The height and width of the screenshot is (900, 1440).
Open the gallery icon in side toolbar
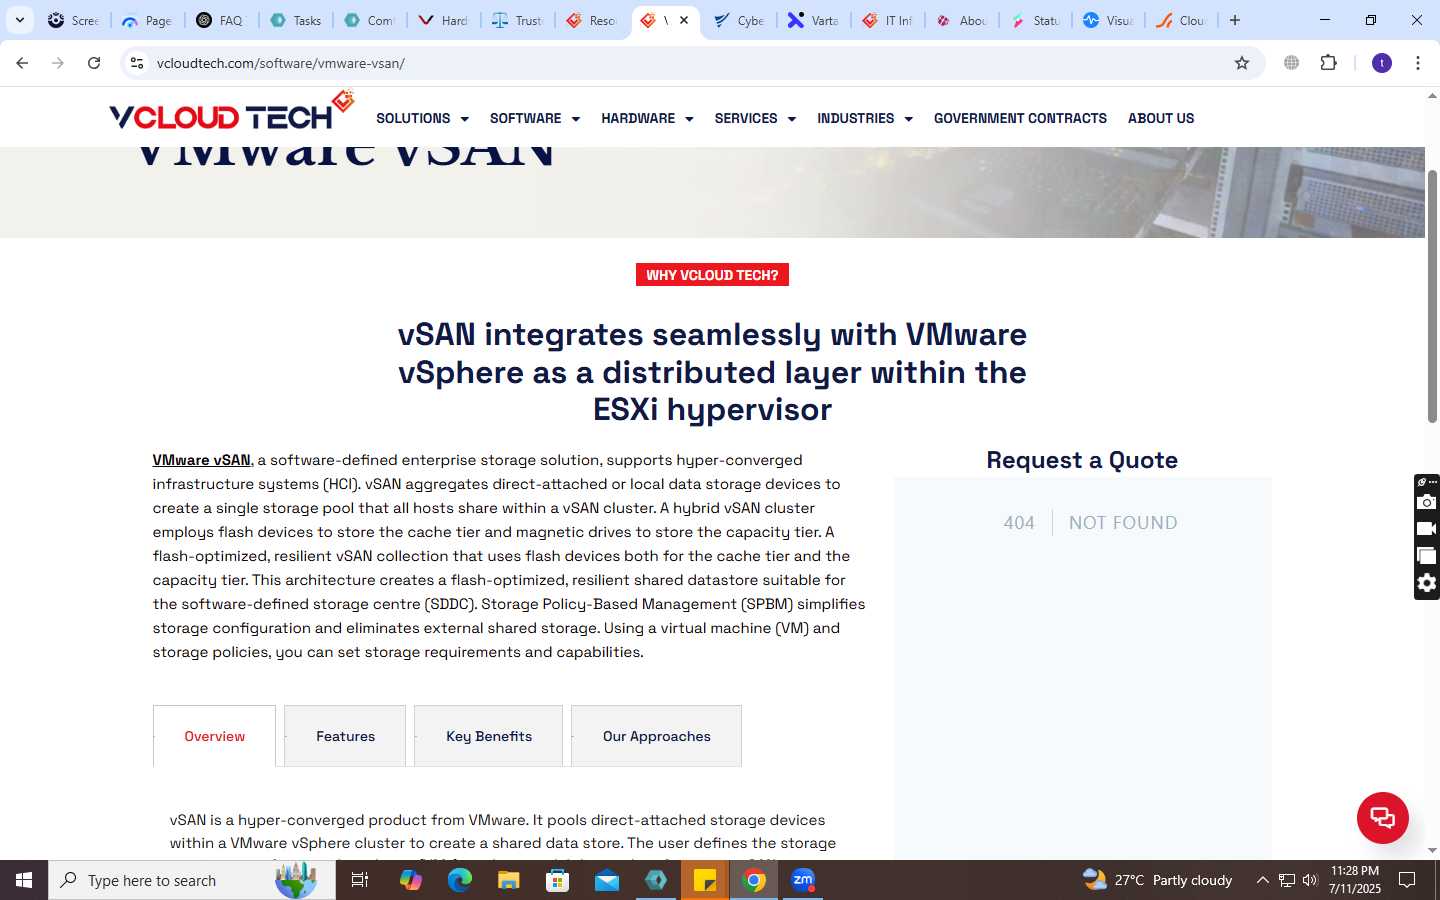point(1427,556)
